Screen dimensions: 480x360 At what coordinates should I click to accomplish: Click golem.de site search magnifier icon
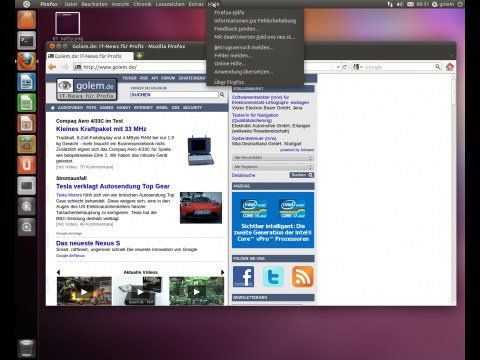(222, 95)
